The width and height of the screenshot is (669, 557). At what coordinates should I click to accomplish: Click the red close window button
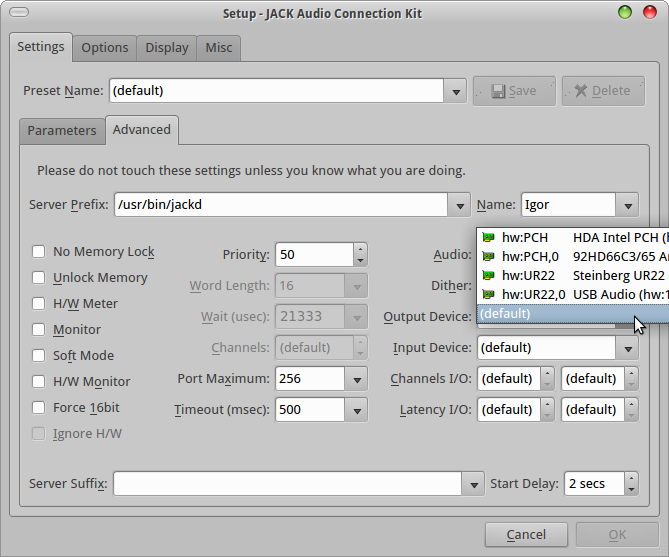[x=650, y=12]
